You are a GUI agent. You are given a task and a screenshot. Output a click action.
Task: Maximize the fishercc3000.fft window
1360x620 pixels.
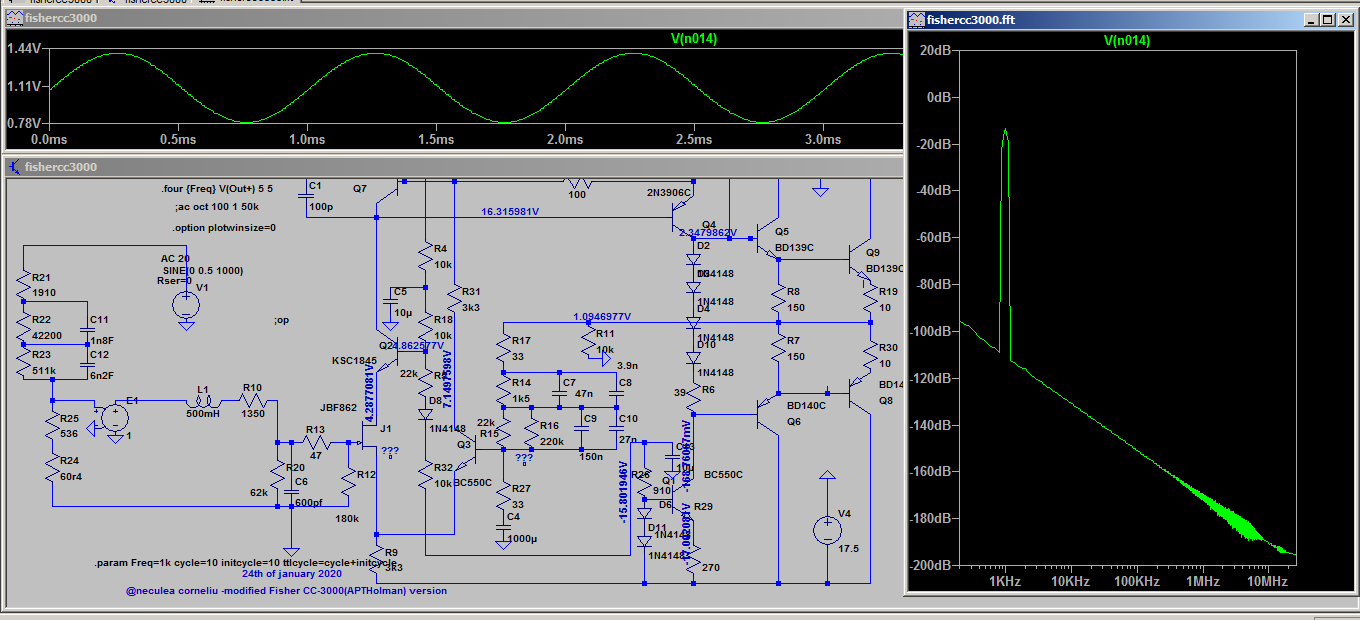(1328, 19)
